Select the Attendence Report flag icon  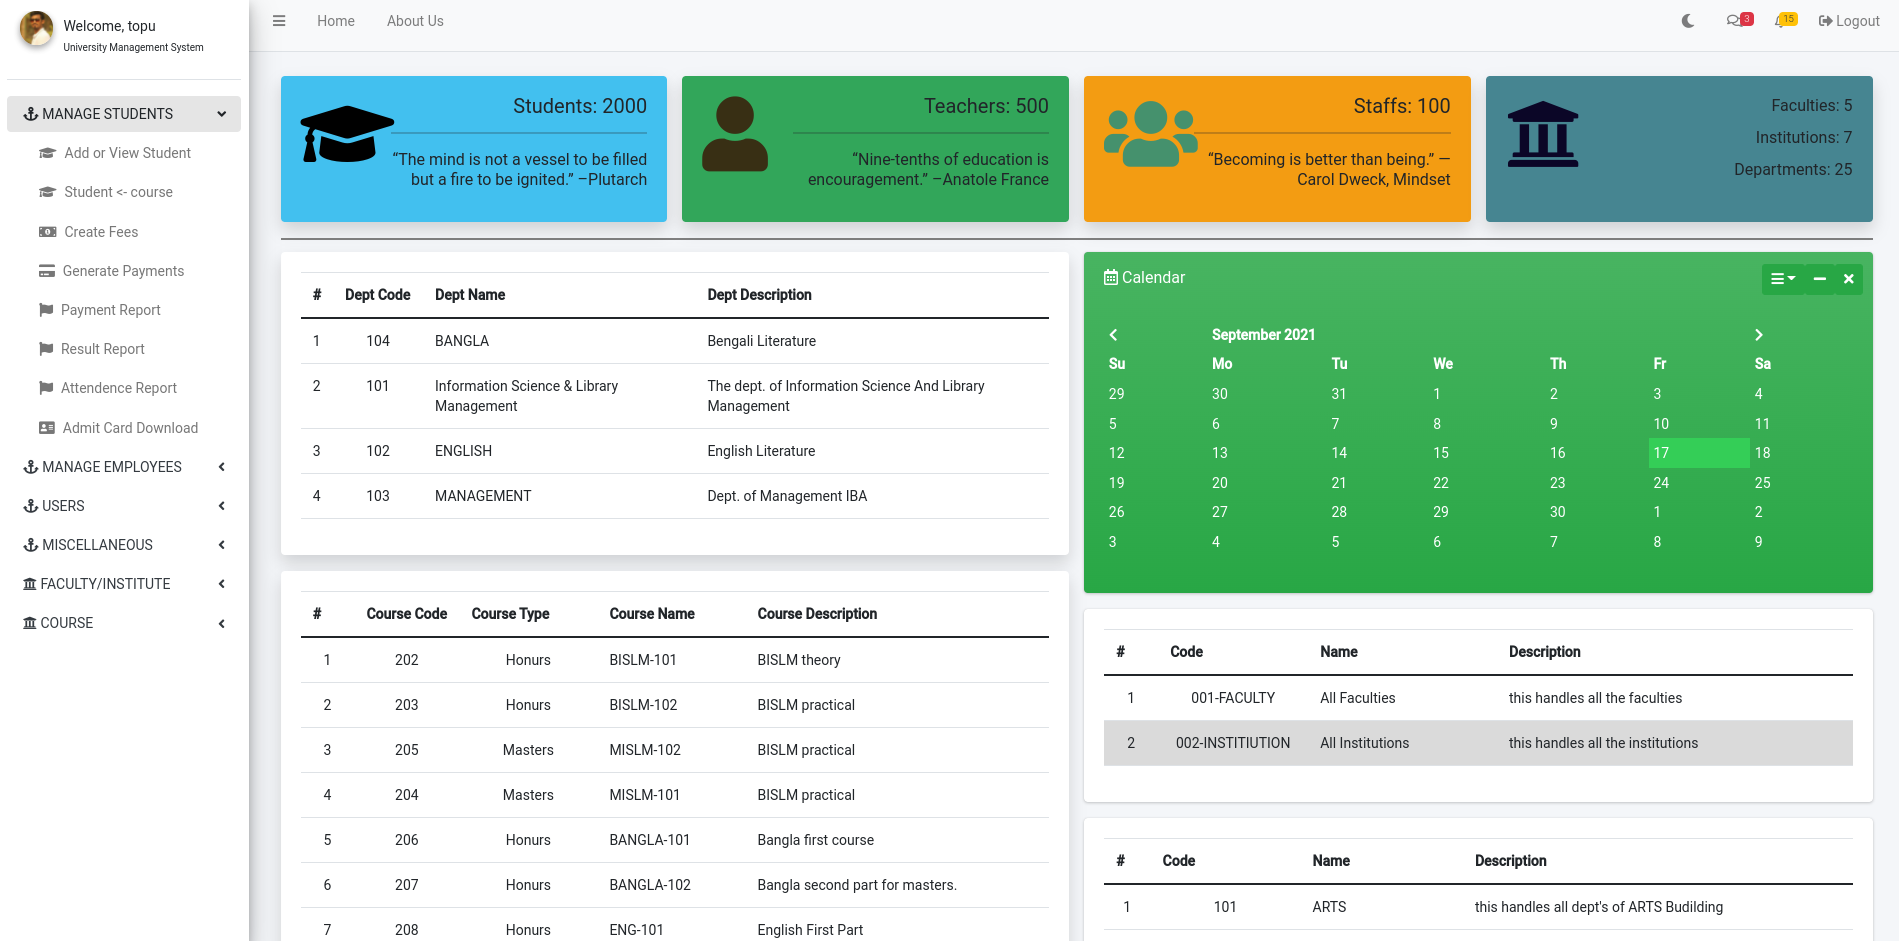point(47,388)
